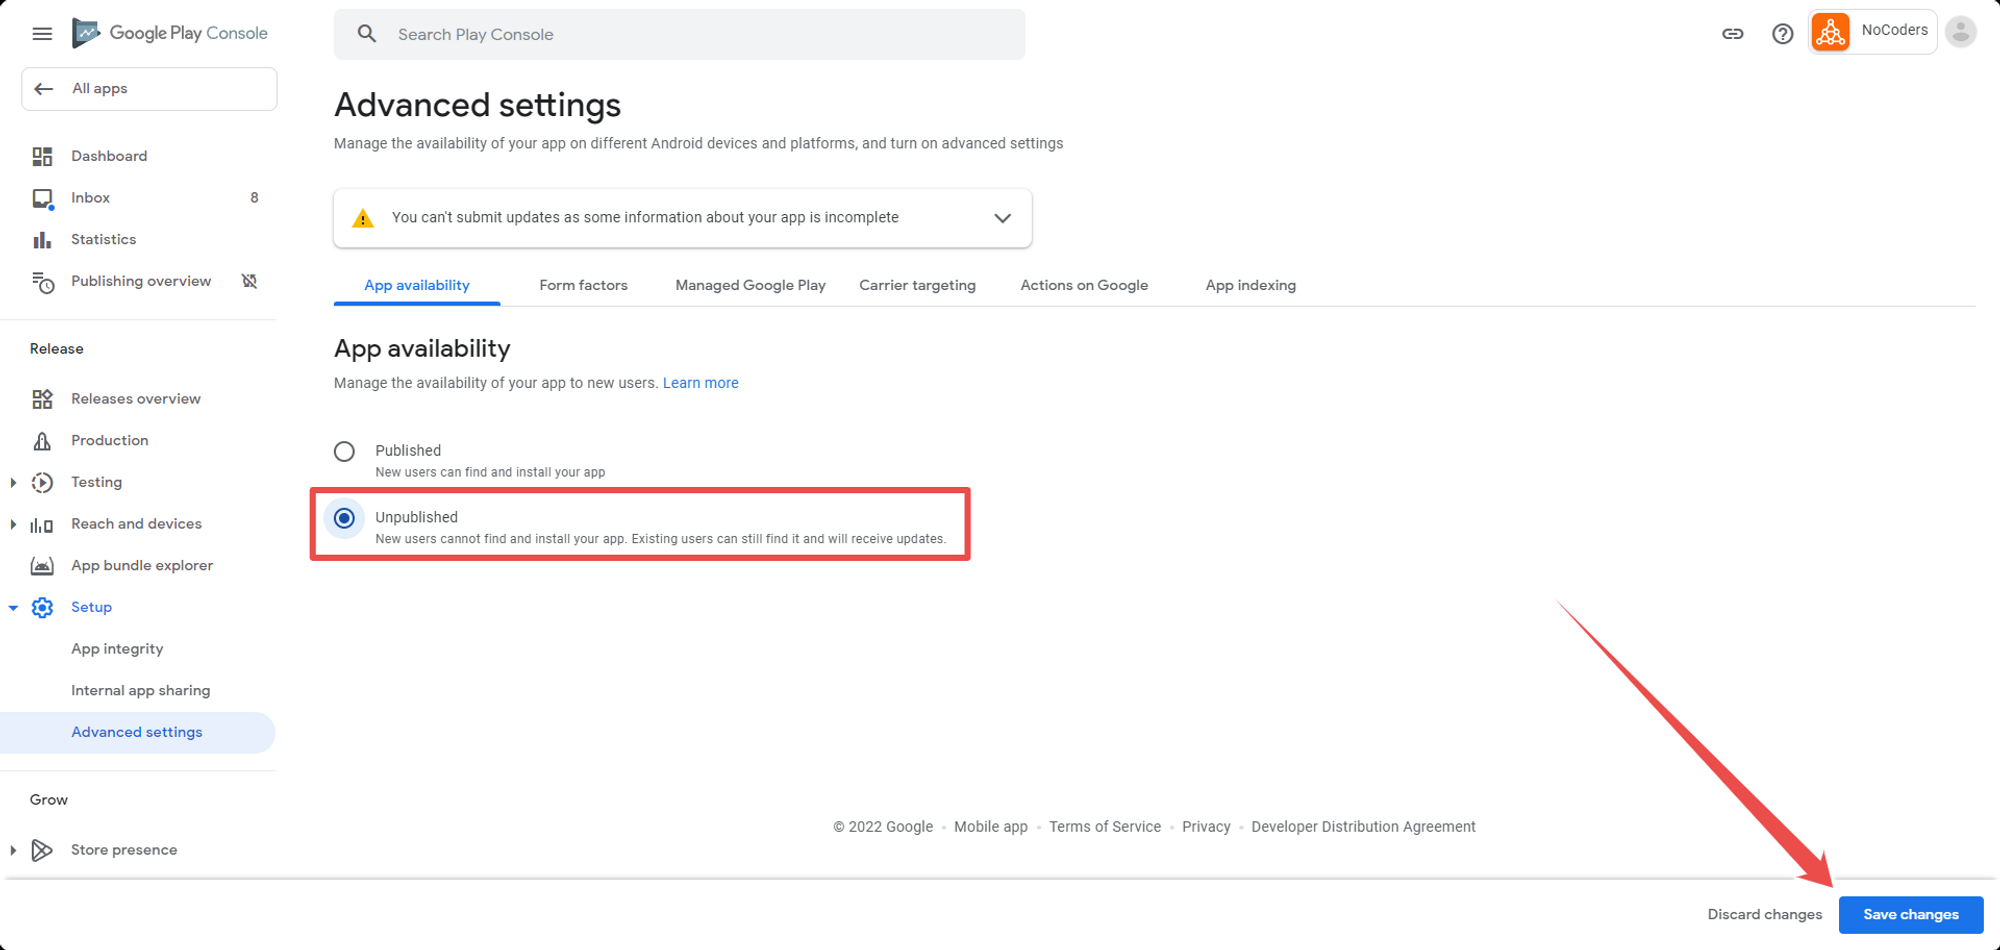Open the Carrier targeting tab
The image size is (2000, 950).
click(x=917, y=286)
